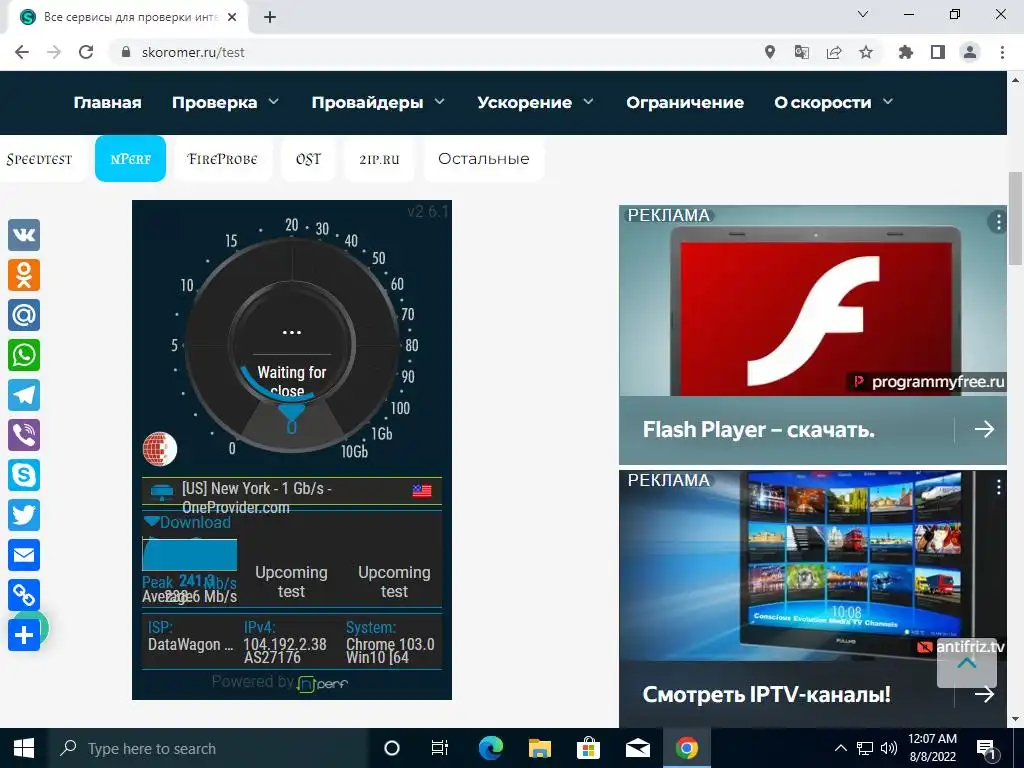The width and height of the screenshot is (1024, 768).
Task: Click Windows taskbar search box
Action: click(208, 748)
